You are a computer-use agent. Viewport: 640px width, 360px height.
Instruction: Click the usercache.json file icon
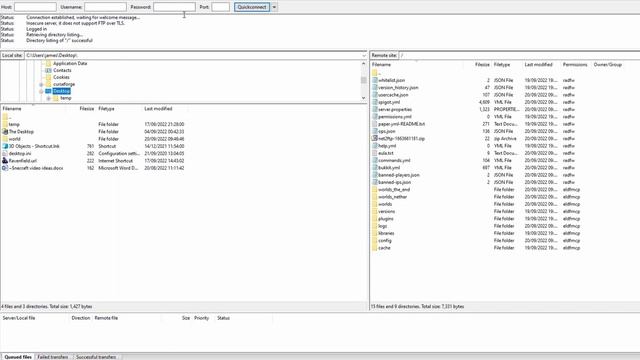pos(375,95)
